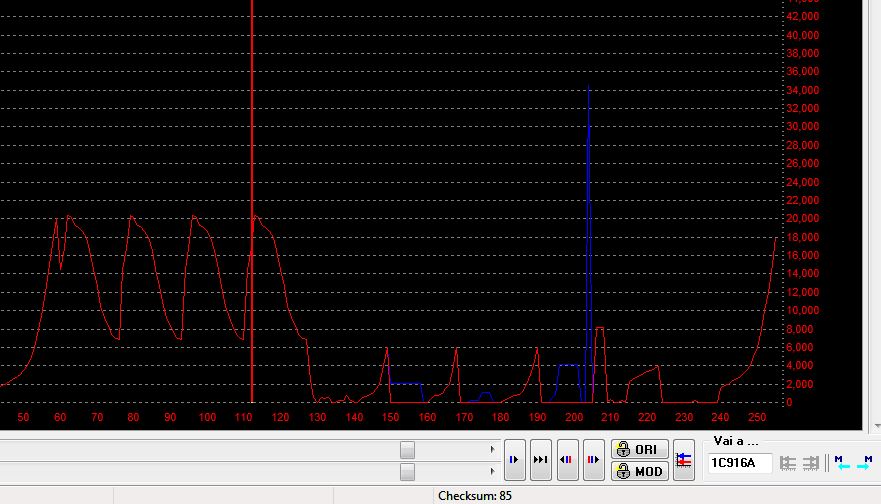Click the x-axis label 60
This screenshot has width=881, height=504.
coord(60,417)
